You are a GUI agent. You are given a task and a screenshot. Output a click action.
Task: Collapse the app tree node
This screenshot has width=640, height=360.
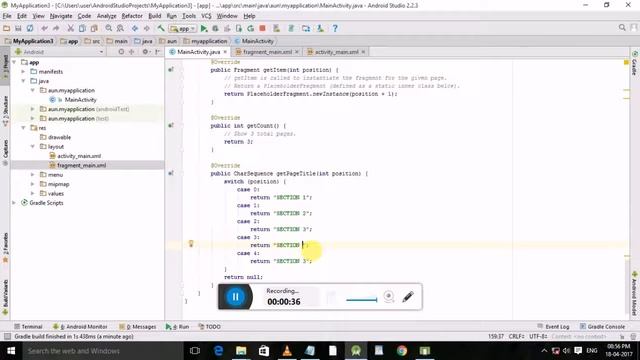point(15,62)
